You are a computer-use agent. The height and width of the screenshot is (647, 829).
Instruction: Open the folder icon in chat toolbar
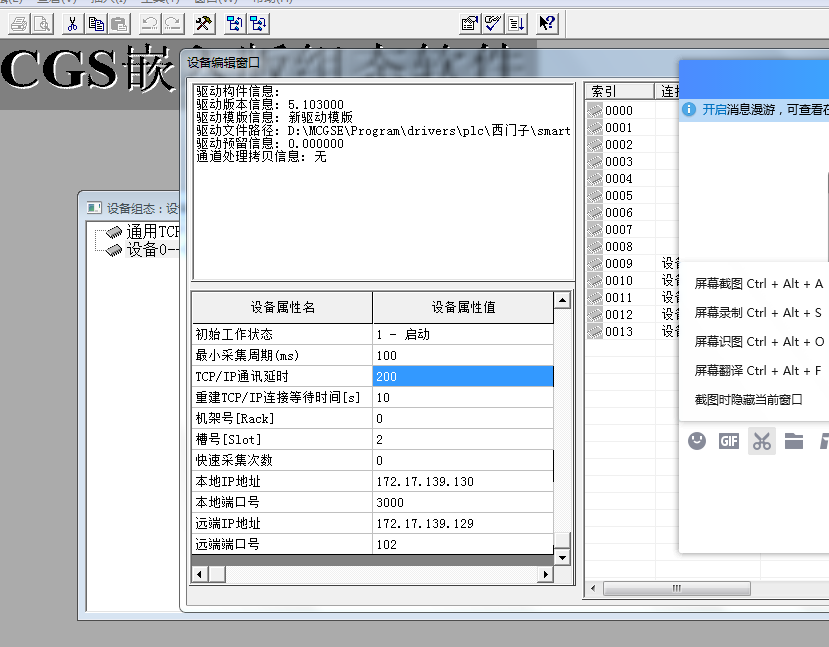[794, 440]
